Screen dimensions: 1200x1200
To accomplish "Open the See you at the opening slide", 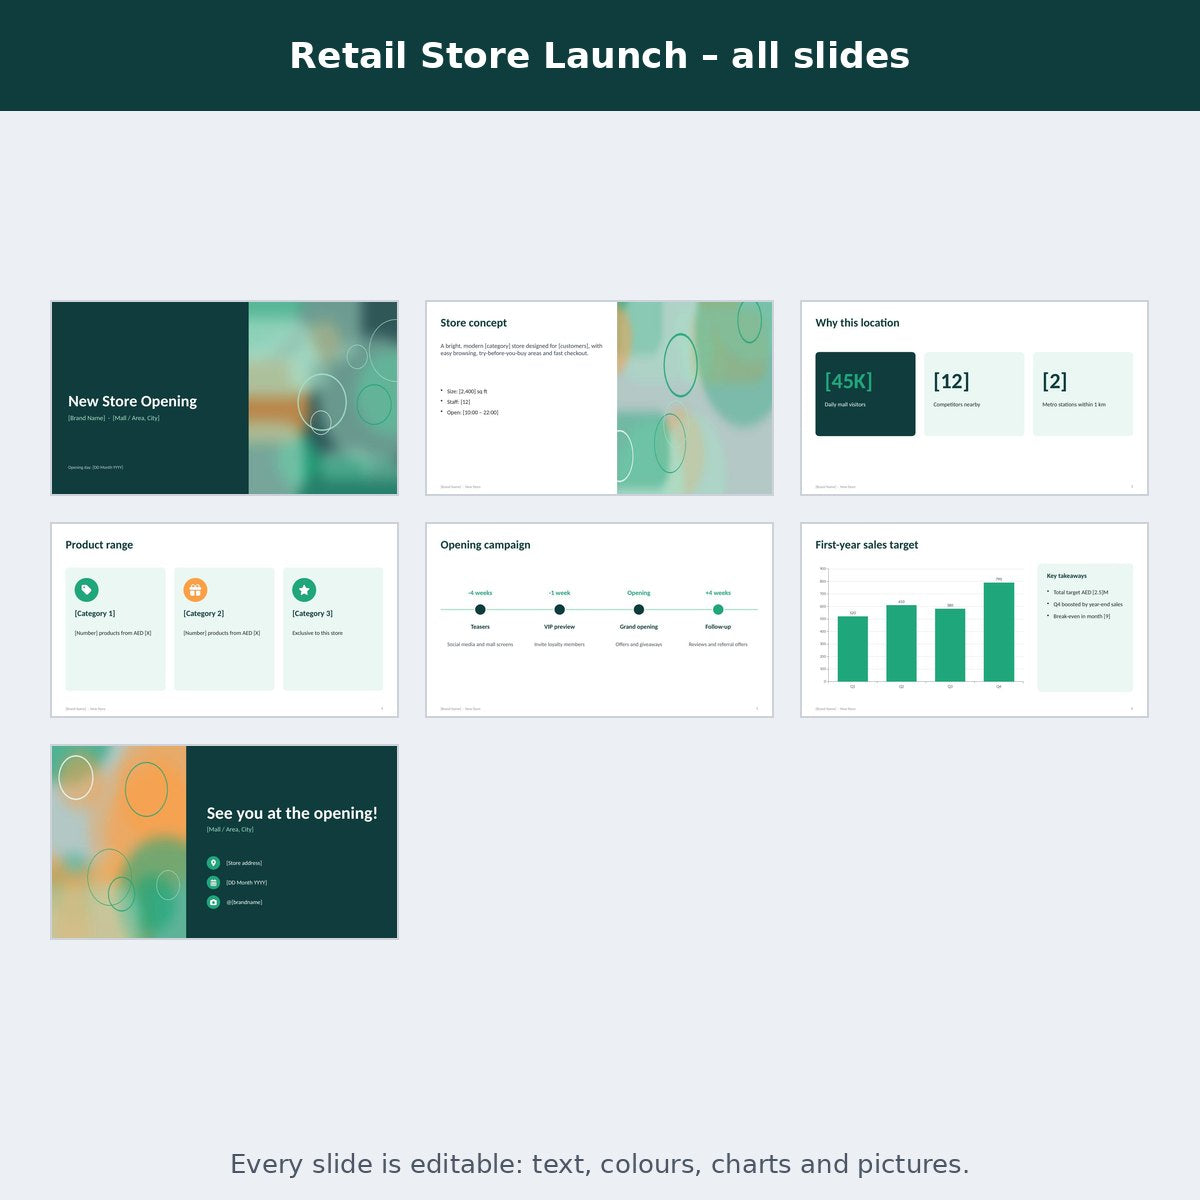I will pyautogui.click(x=225, y=842).
